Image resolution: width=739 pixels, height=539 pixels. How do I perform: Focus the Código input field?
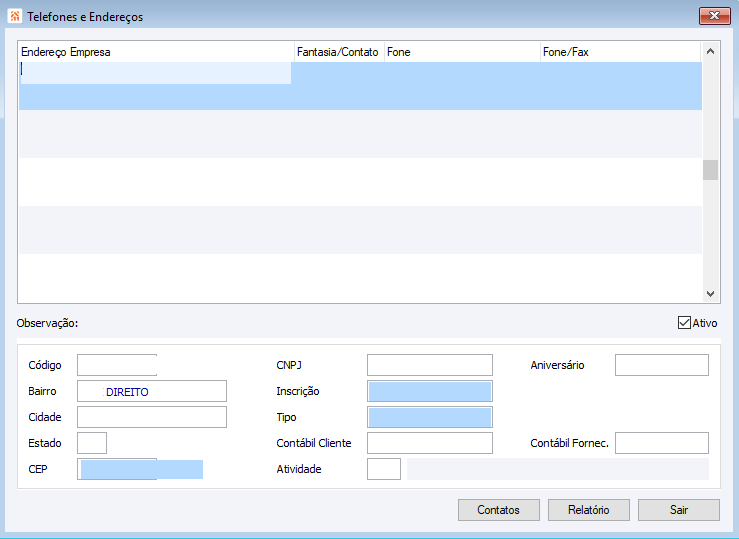pyautogui.click(x=117, y=365)
